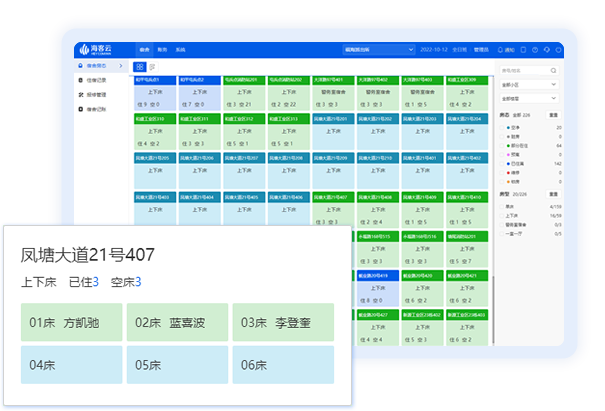Open the customer service headset icon
The width and height of the screenshot is (605, 411).
coord(548,49)
